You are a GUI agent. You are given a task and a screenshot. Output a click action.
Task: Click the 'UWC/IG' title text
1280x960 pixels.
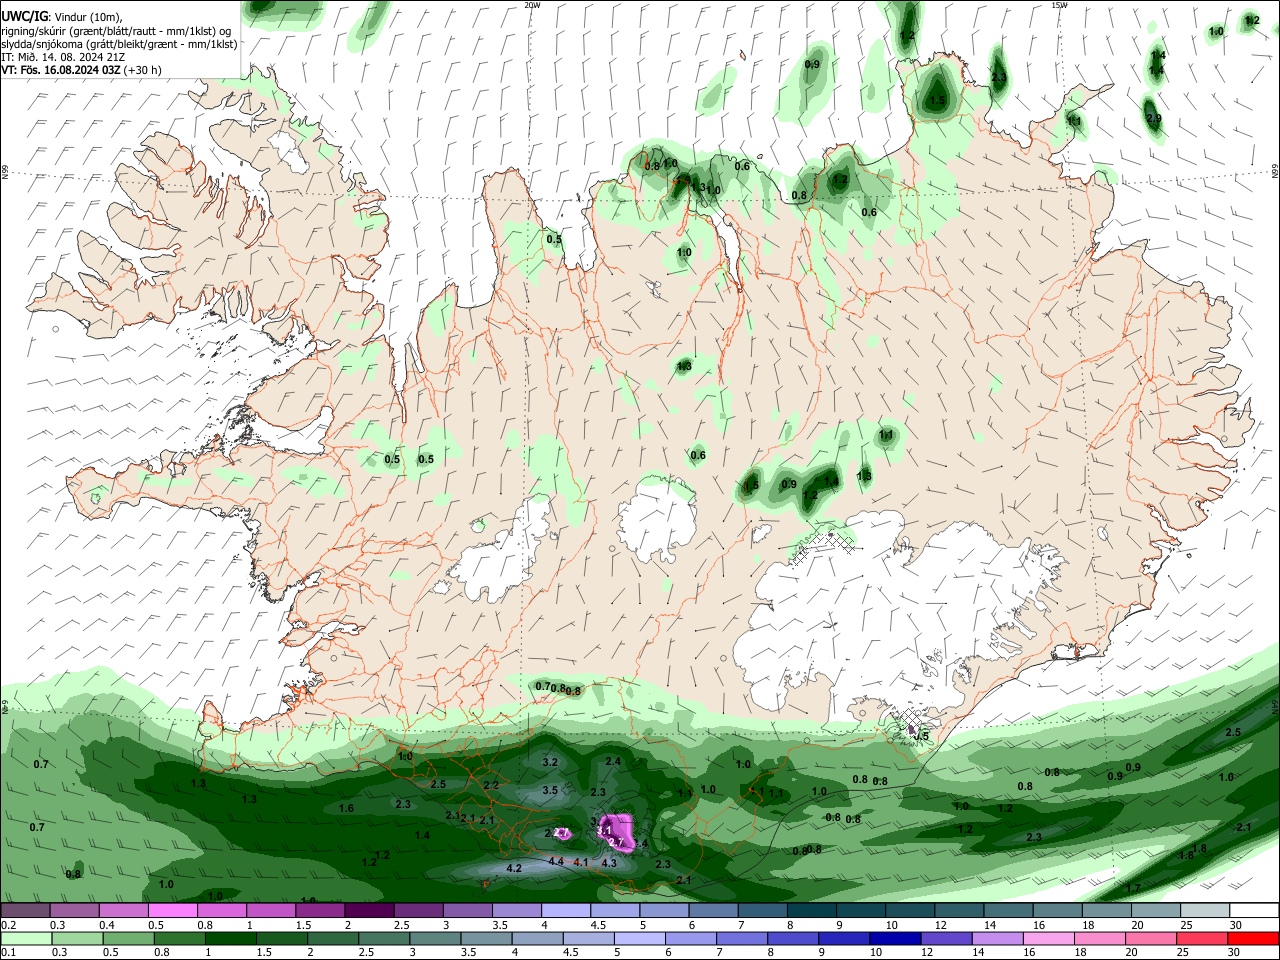click(23, 18)
